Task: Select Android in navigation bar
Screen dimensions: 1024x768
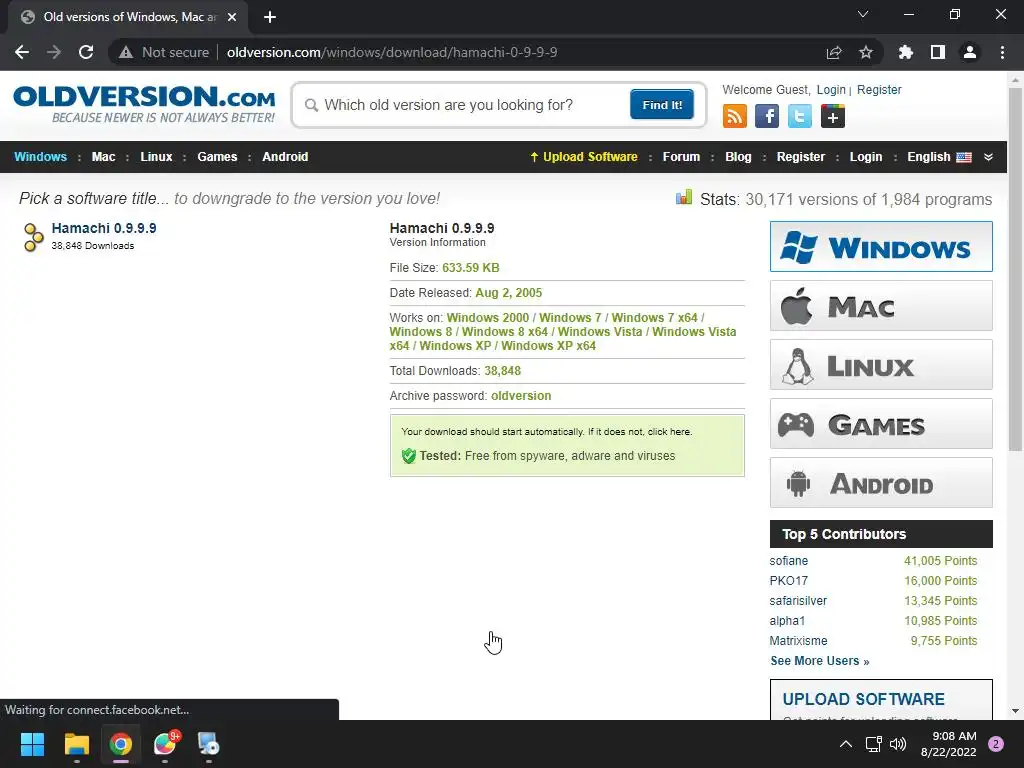Action: 285,157
